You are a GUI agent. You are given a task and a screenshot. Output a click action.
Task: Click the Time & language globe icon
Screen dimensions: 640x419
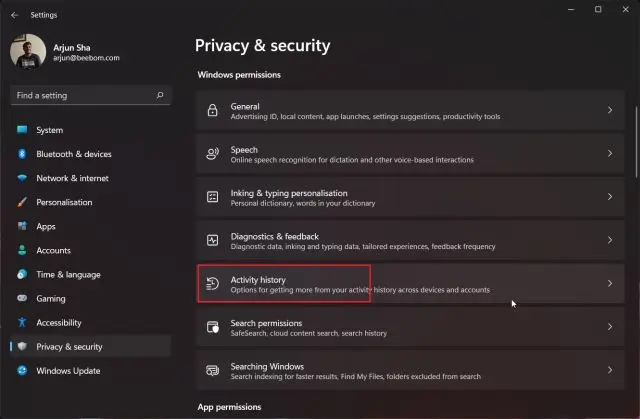coord(22,274)
